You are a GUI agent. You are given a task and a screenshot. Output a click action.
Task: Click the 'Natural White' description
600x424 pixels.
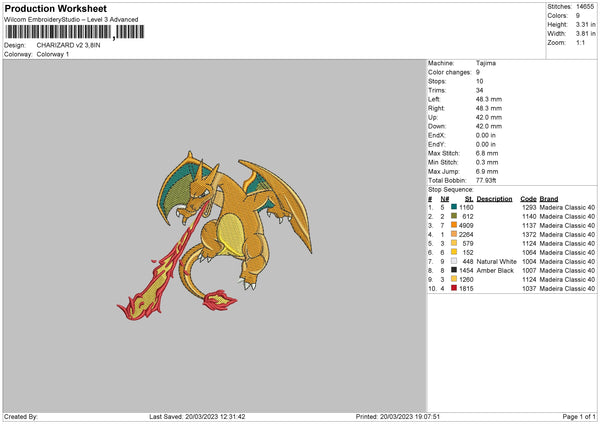(x=496, y=261)
